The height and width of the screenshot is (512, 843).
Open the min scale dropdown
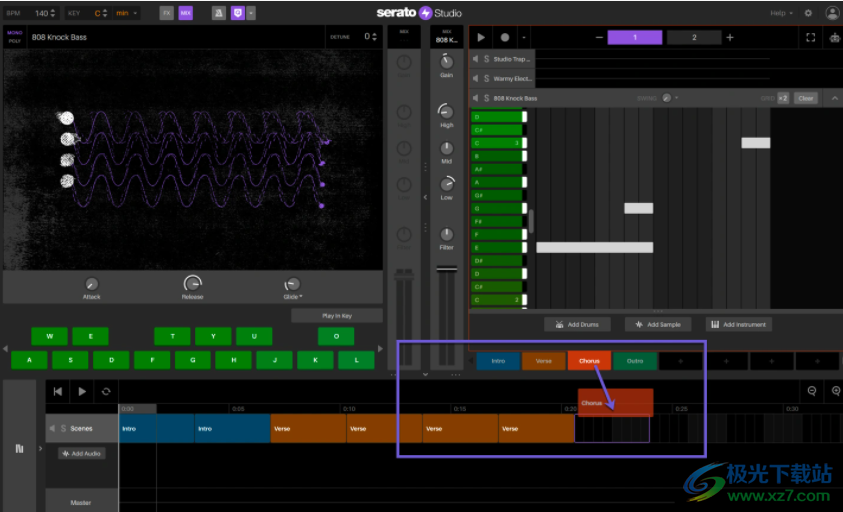click(127, 13)
